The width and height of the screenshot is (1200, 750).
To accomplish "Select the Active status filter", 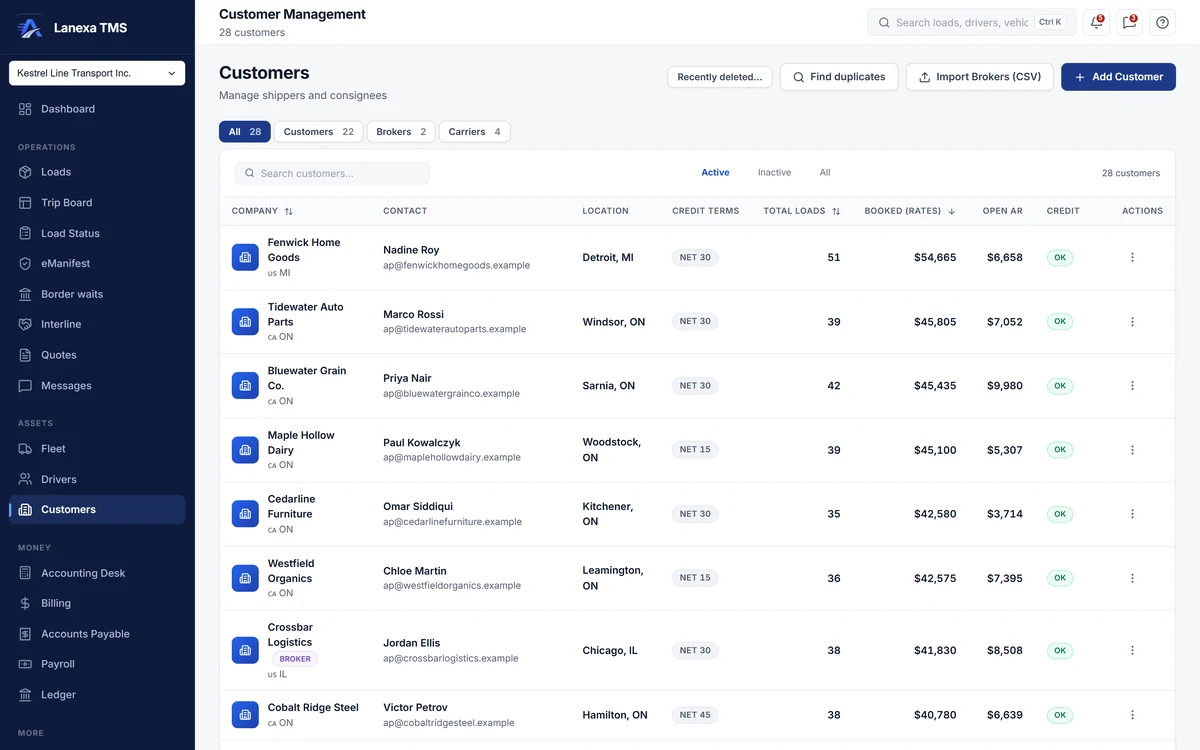I will [x=715, y=173].
